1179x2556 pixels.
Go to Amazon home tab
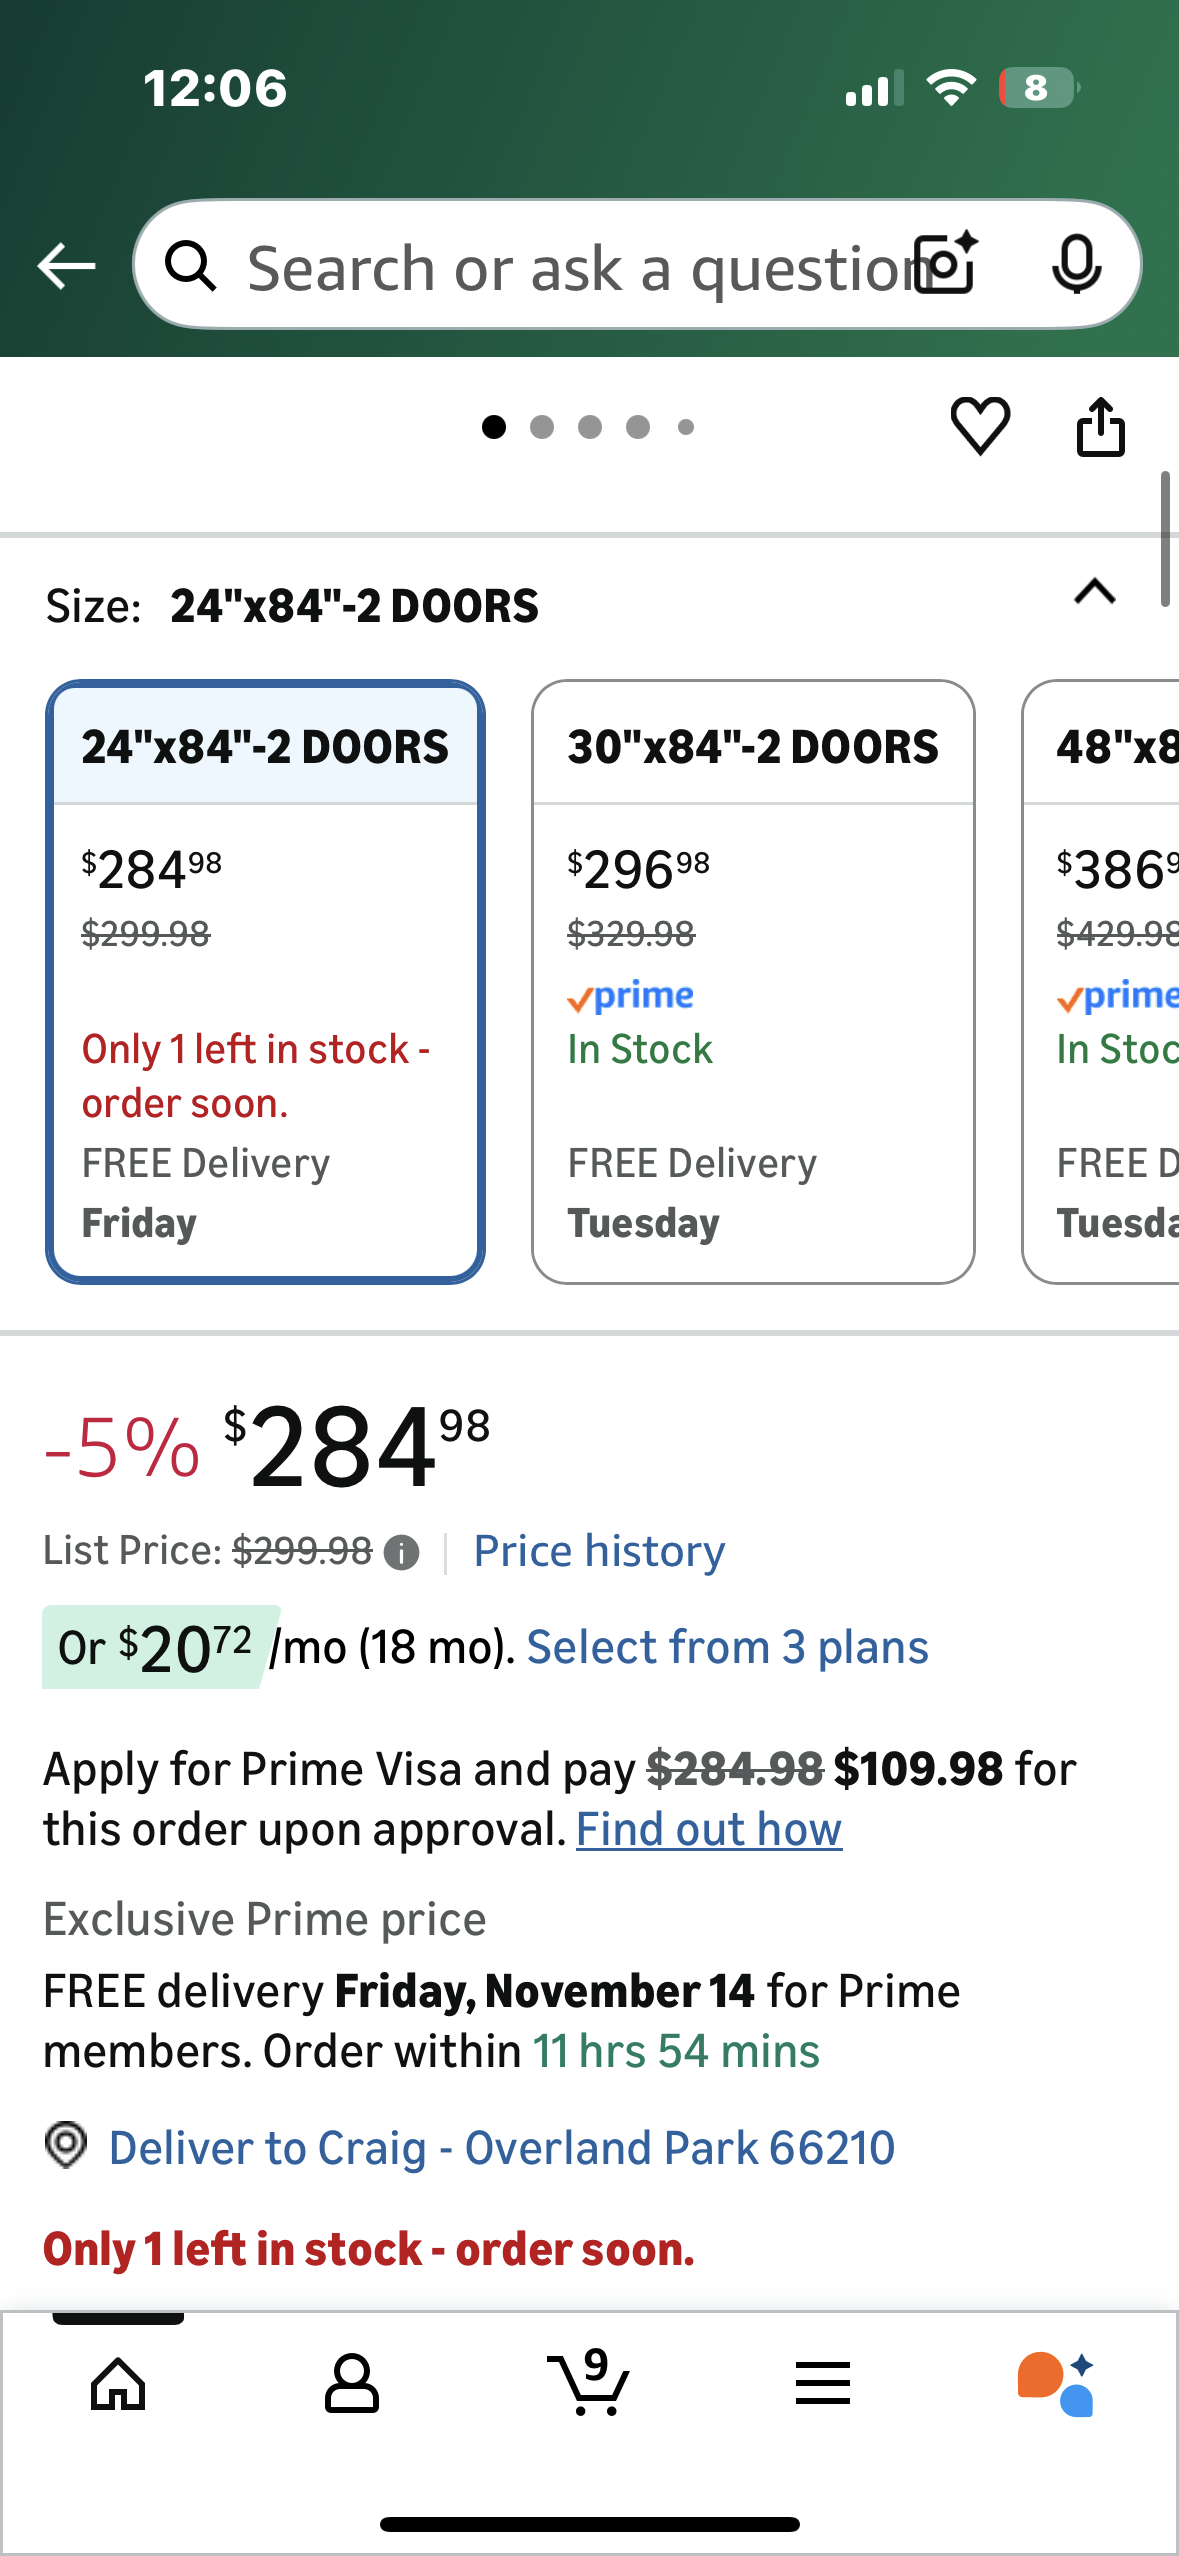[118, 2384]
